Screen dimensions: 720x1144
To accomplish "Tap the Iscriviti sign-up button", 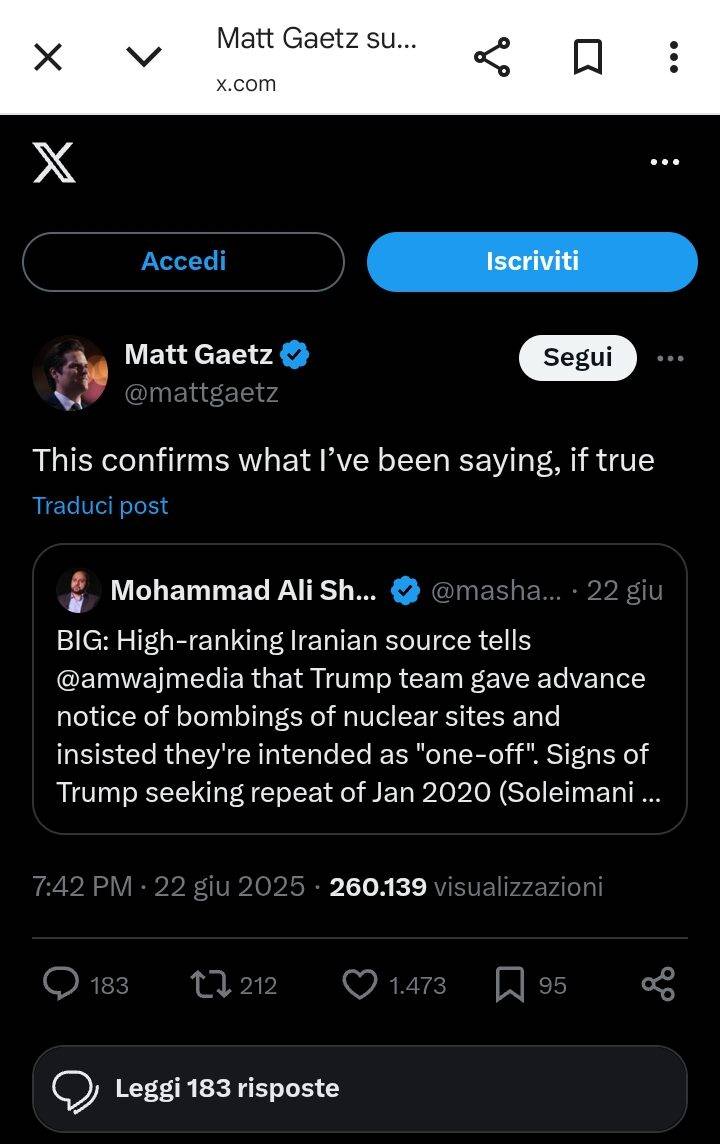I will click(x=532, y=262).
